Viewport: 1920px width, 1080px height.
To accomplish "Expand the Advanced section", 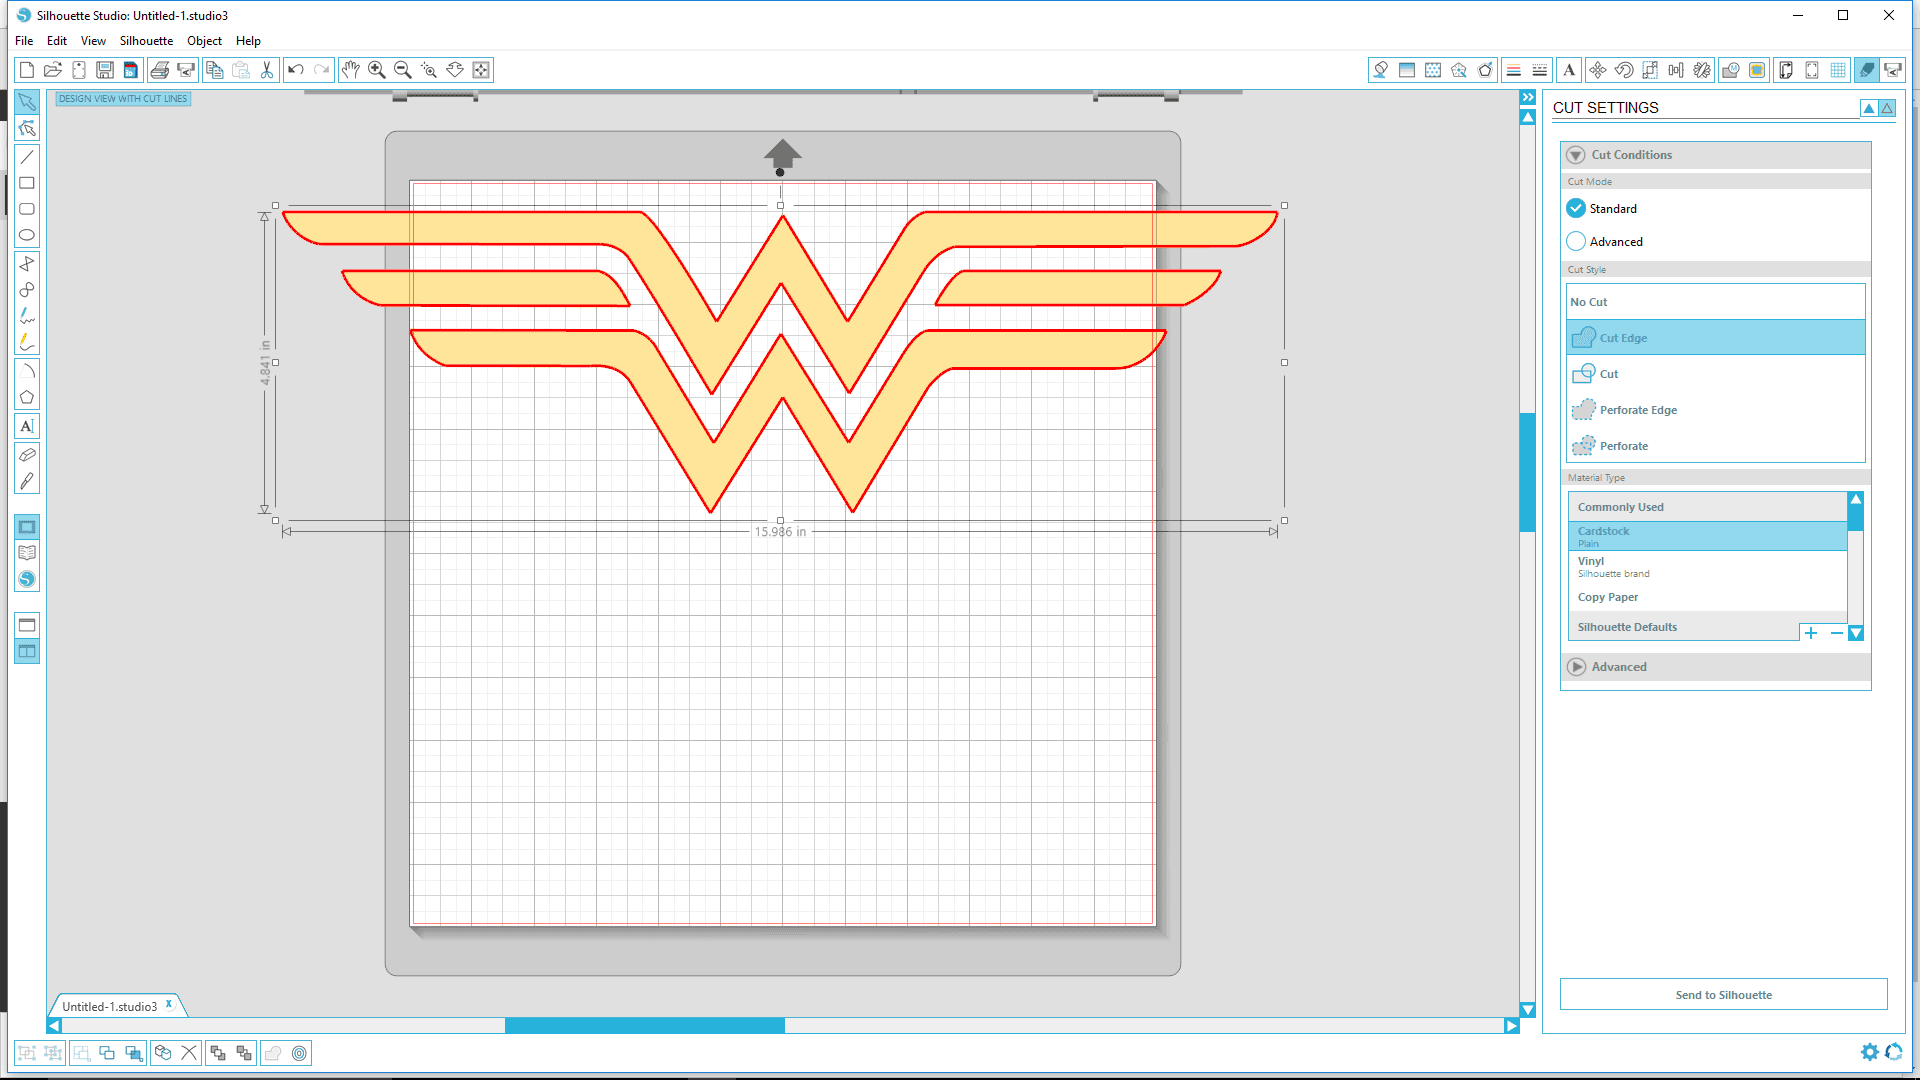I will (x=1576, y=667).
